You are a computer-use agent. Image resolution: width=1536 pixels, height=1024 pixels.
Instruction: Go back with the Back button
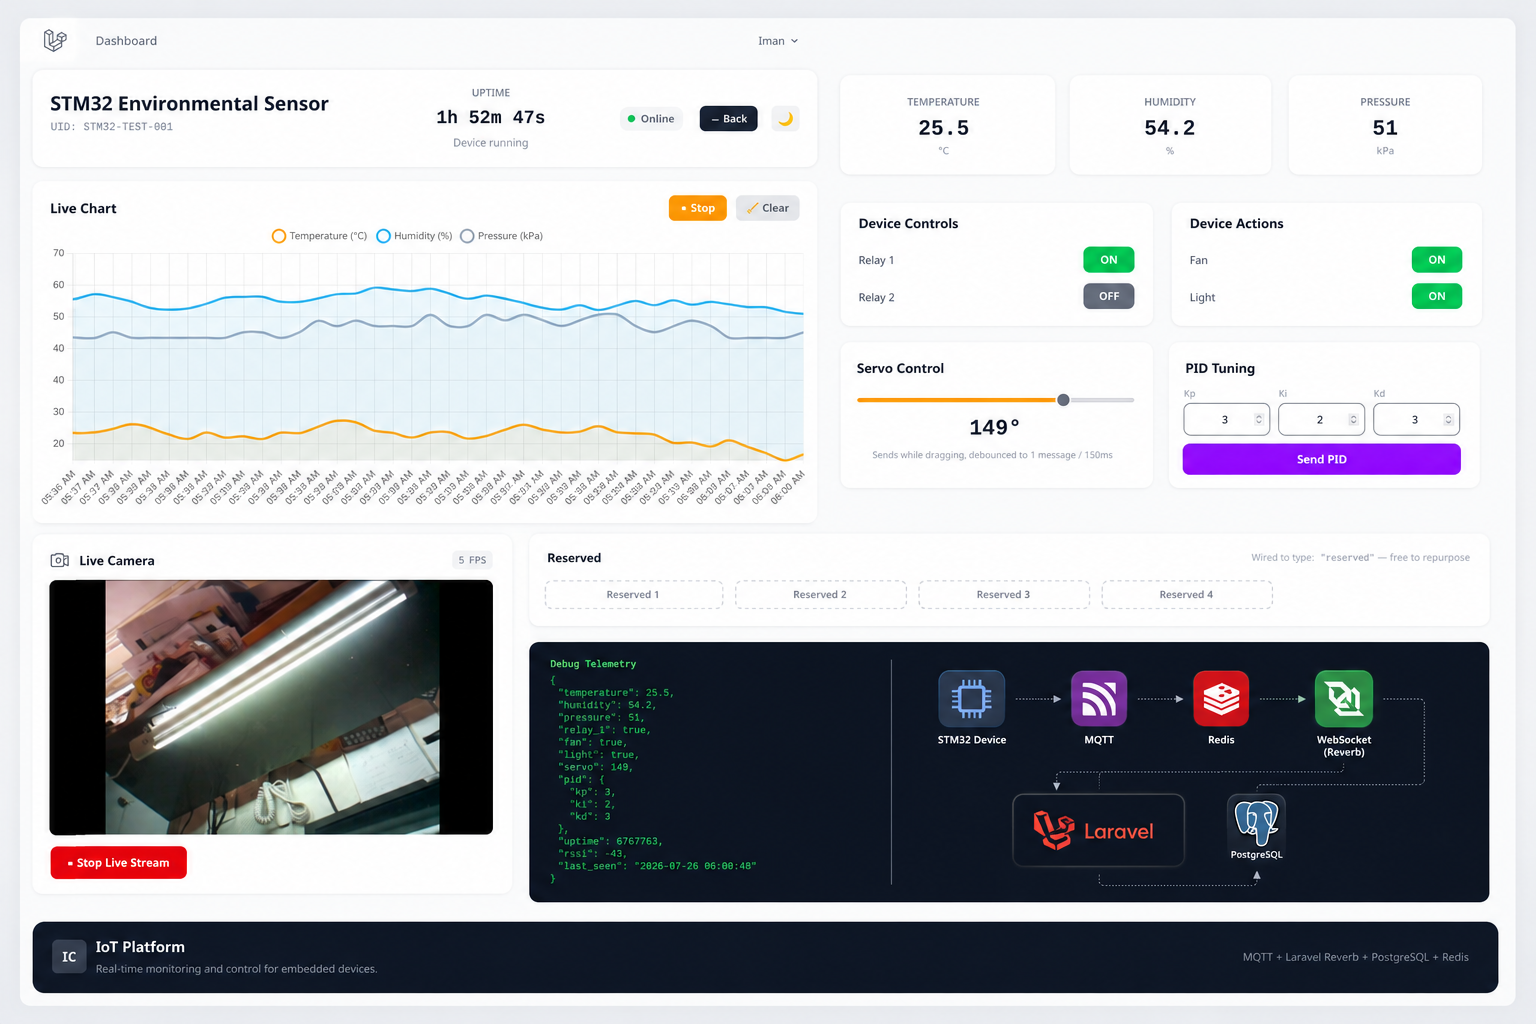[x=729, y=119]
